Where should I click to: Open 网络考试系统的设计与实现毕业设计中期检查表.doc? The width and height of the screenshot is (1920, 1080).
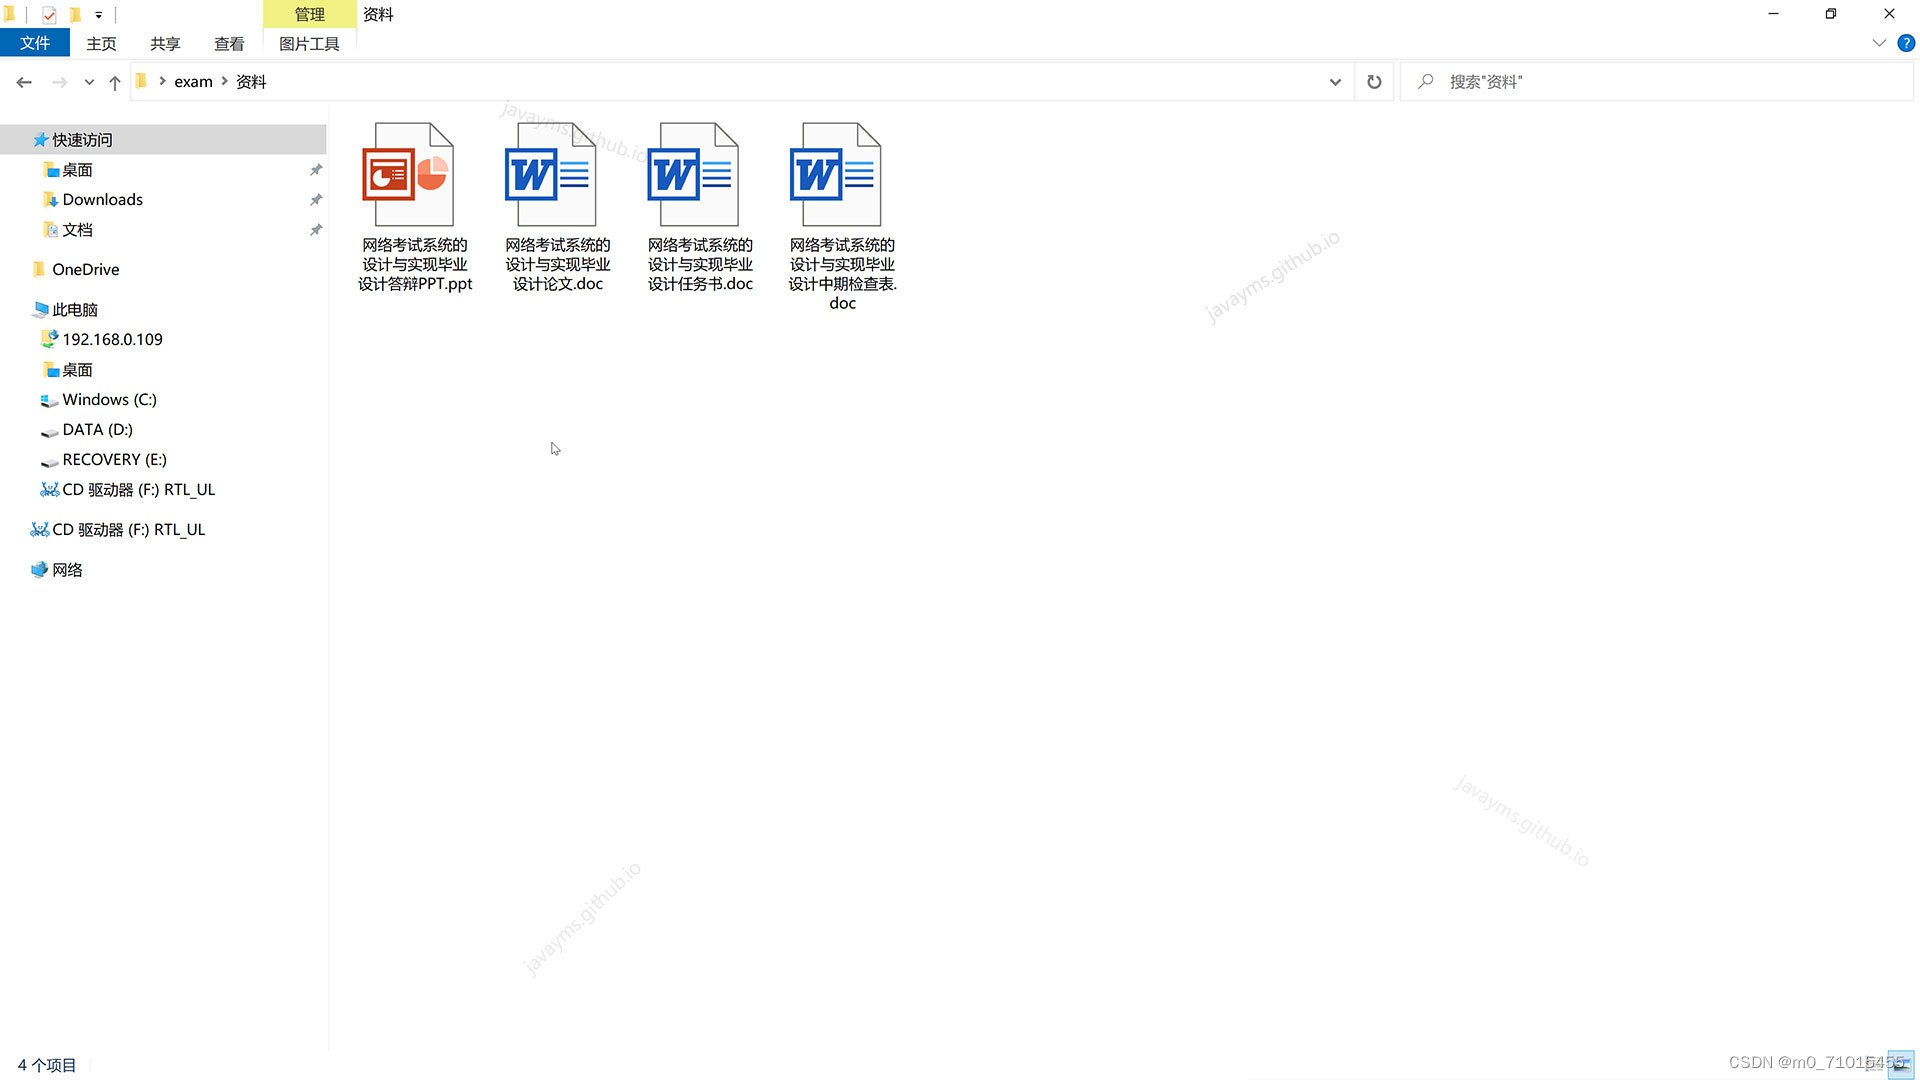click(x=839, y=171)
